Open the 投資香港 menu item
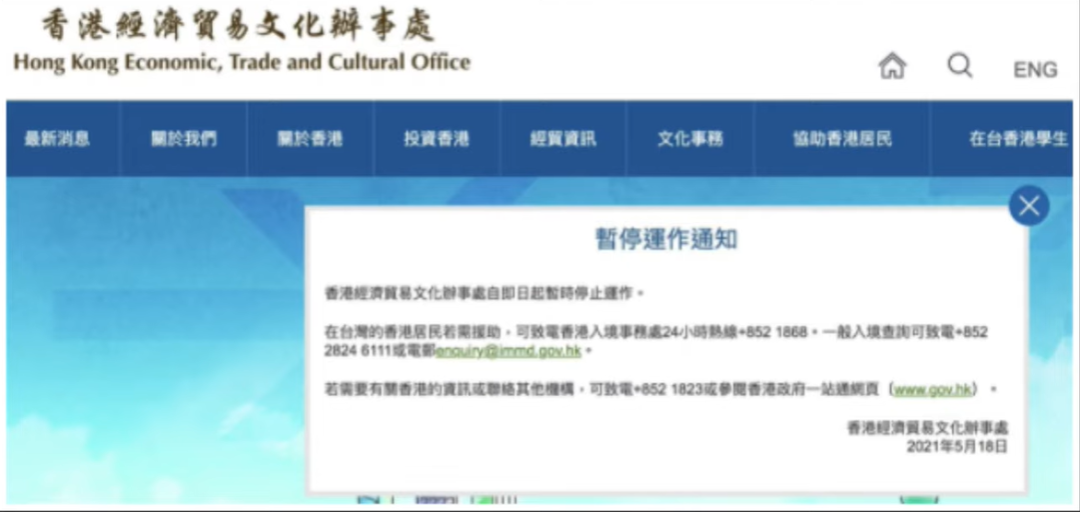This screenshot has height=512, width=1080. click(436, 139)
